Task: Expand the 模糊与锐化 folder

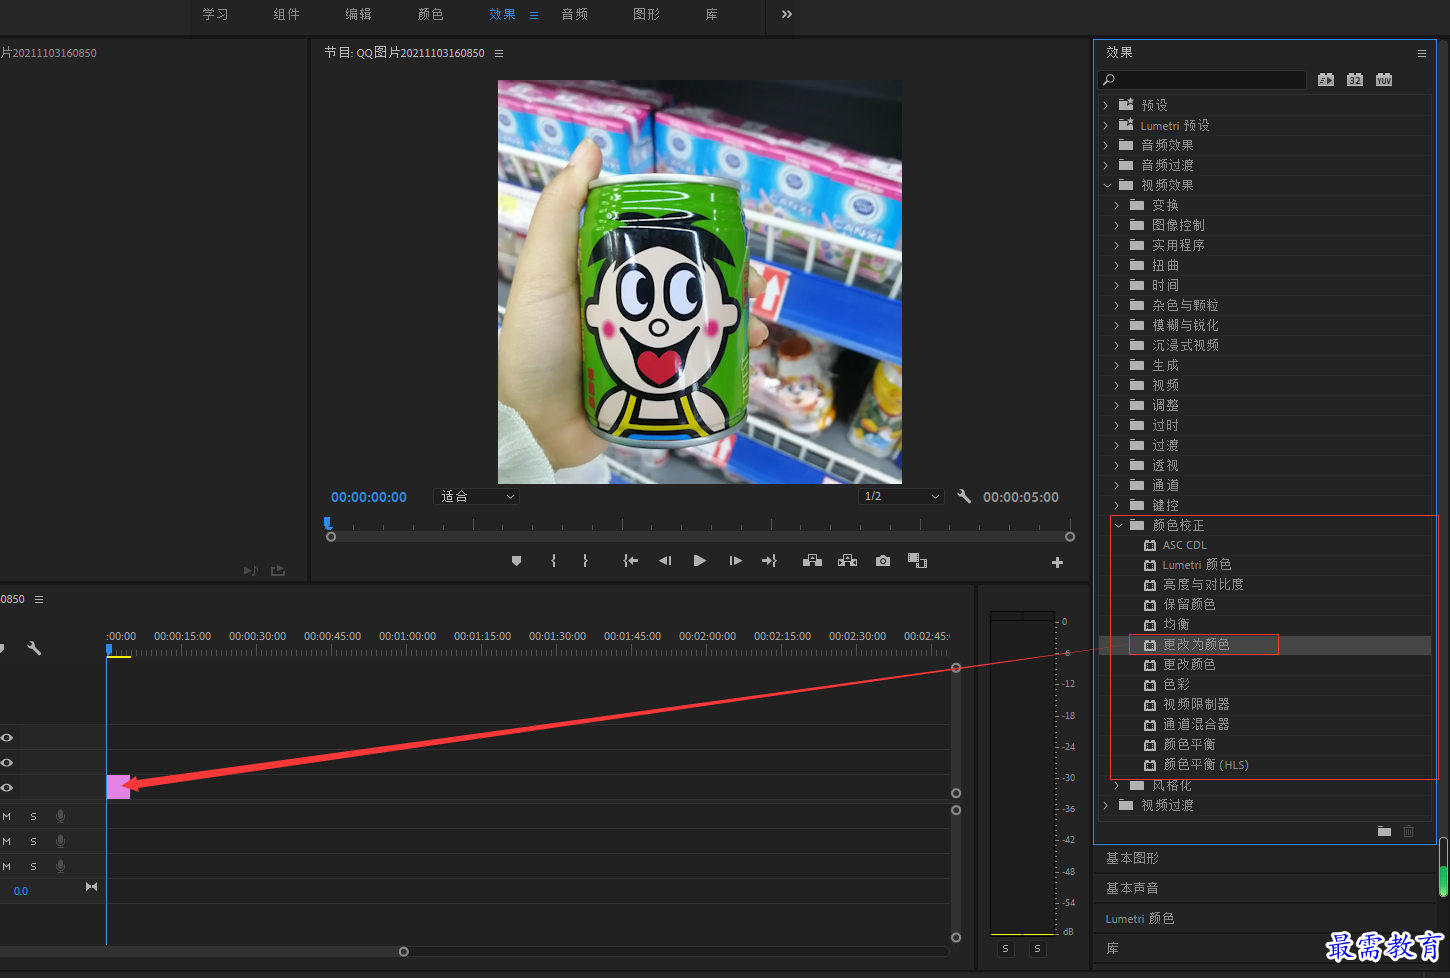Action: point(1117,325)
